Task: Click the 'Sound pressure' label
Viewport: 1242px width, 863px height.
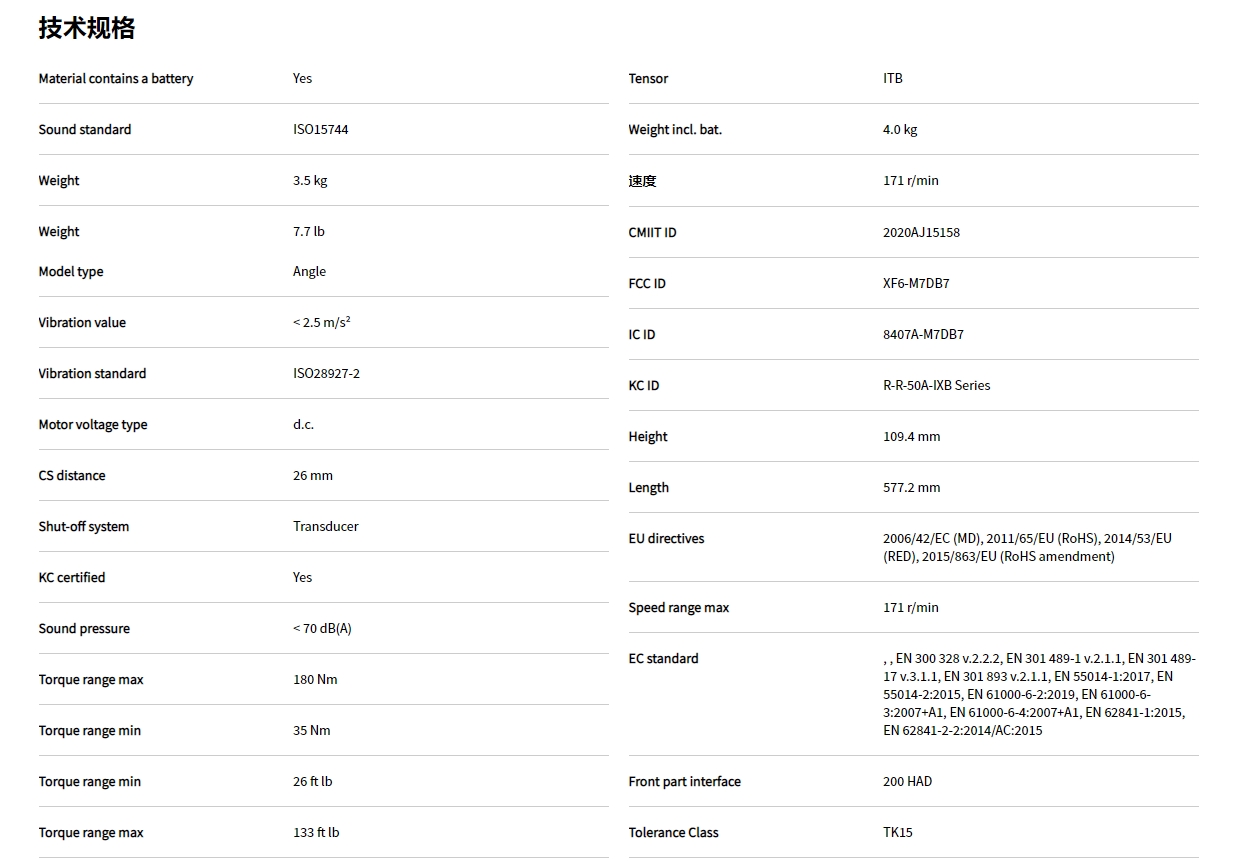Action: click(x=84, y=629)
